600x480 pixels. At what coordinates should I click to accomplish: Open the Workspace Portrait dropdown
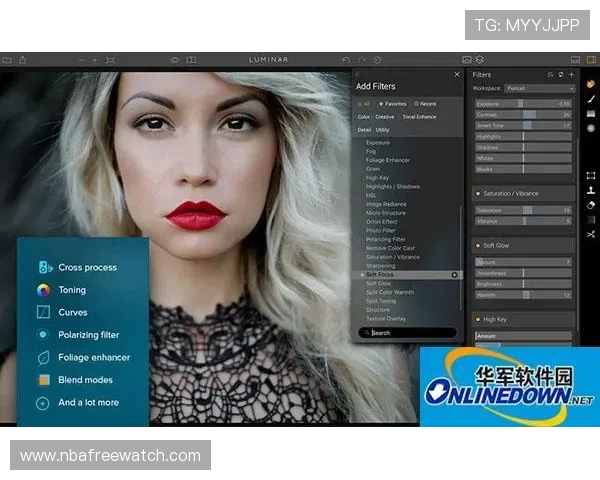click(x=539, y=89)
